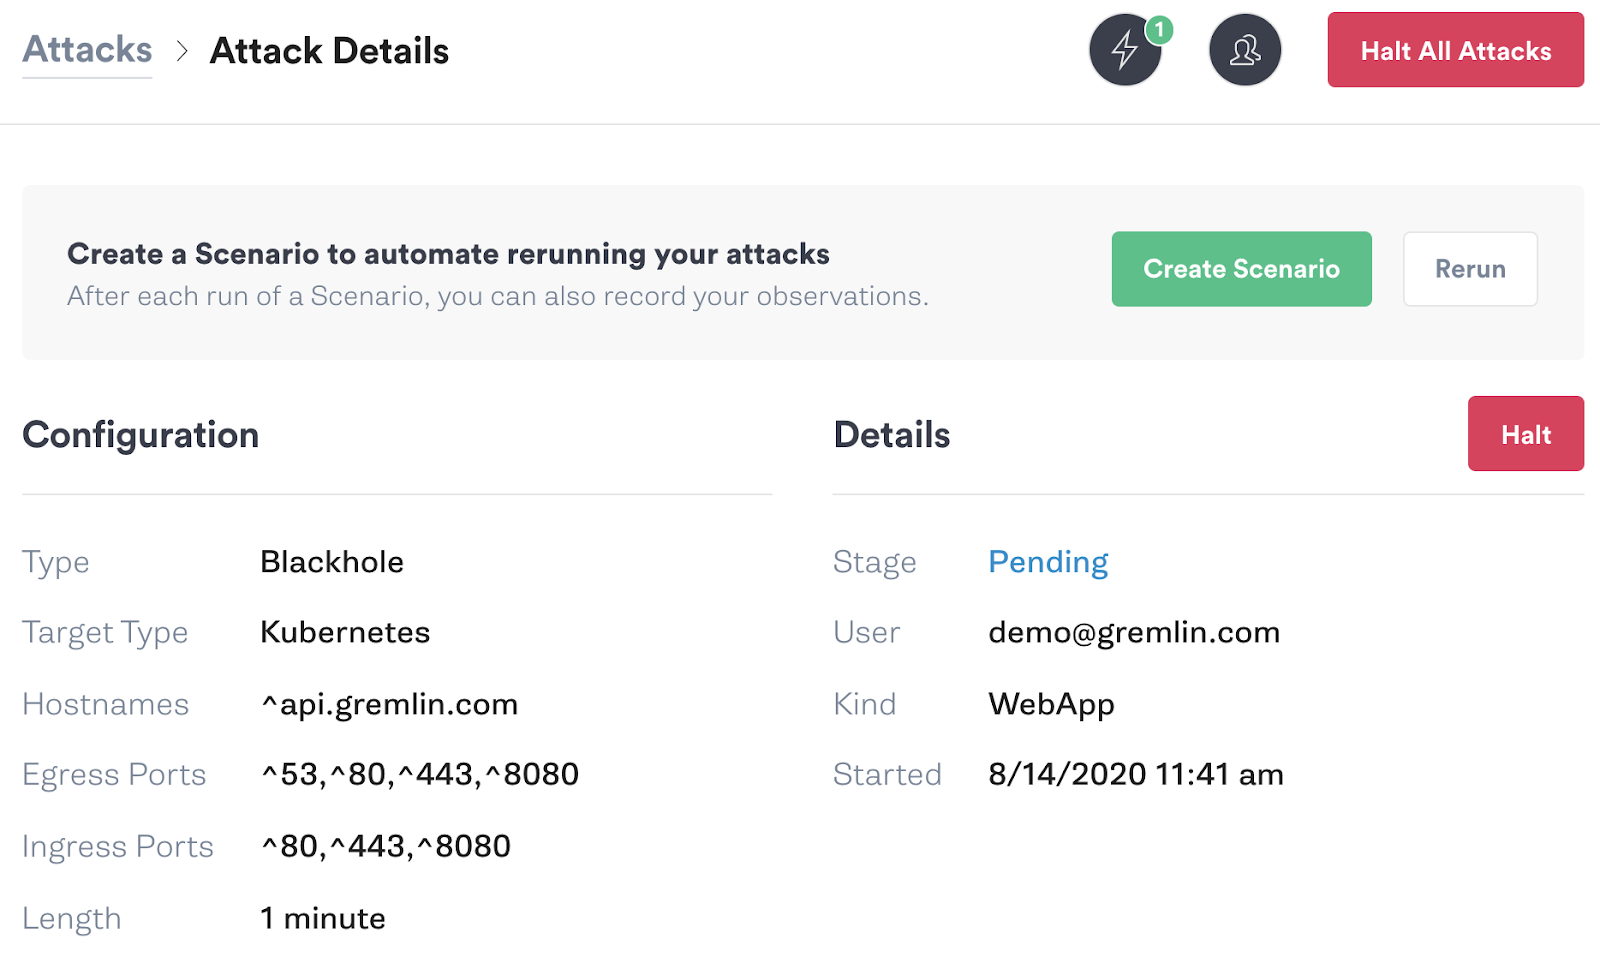Halt this attack with the Halt button

(1525, 434)
